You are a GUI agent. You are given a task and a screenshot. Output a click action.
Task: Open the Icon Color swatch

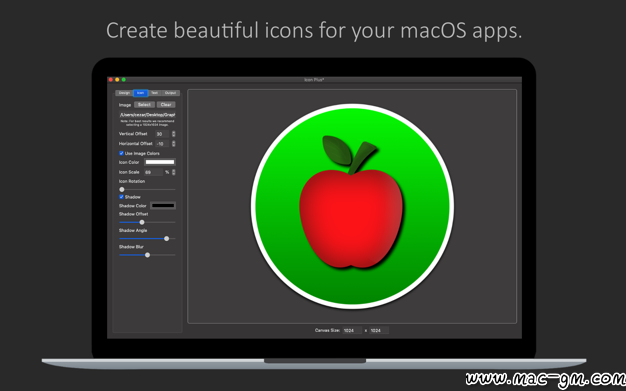[160, 162]
